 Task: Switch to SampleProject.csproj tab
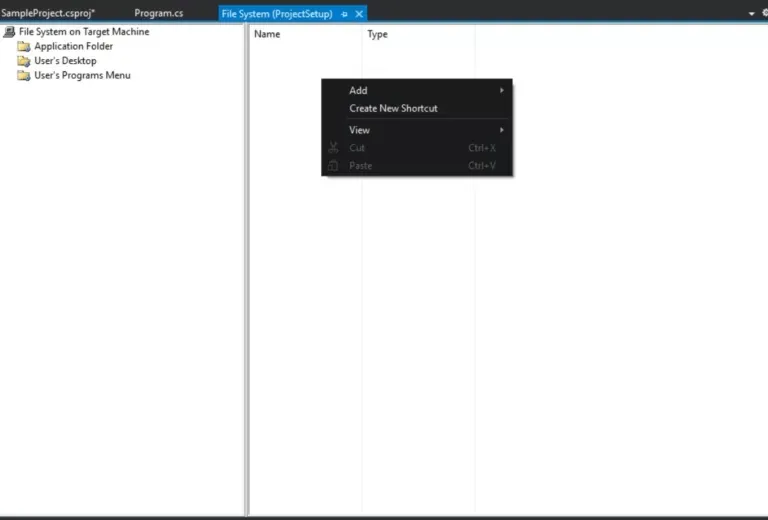point(48,13)
